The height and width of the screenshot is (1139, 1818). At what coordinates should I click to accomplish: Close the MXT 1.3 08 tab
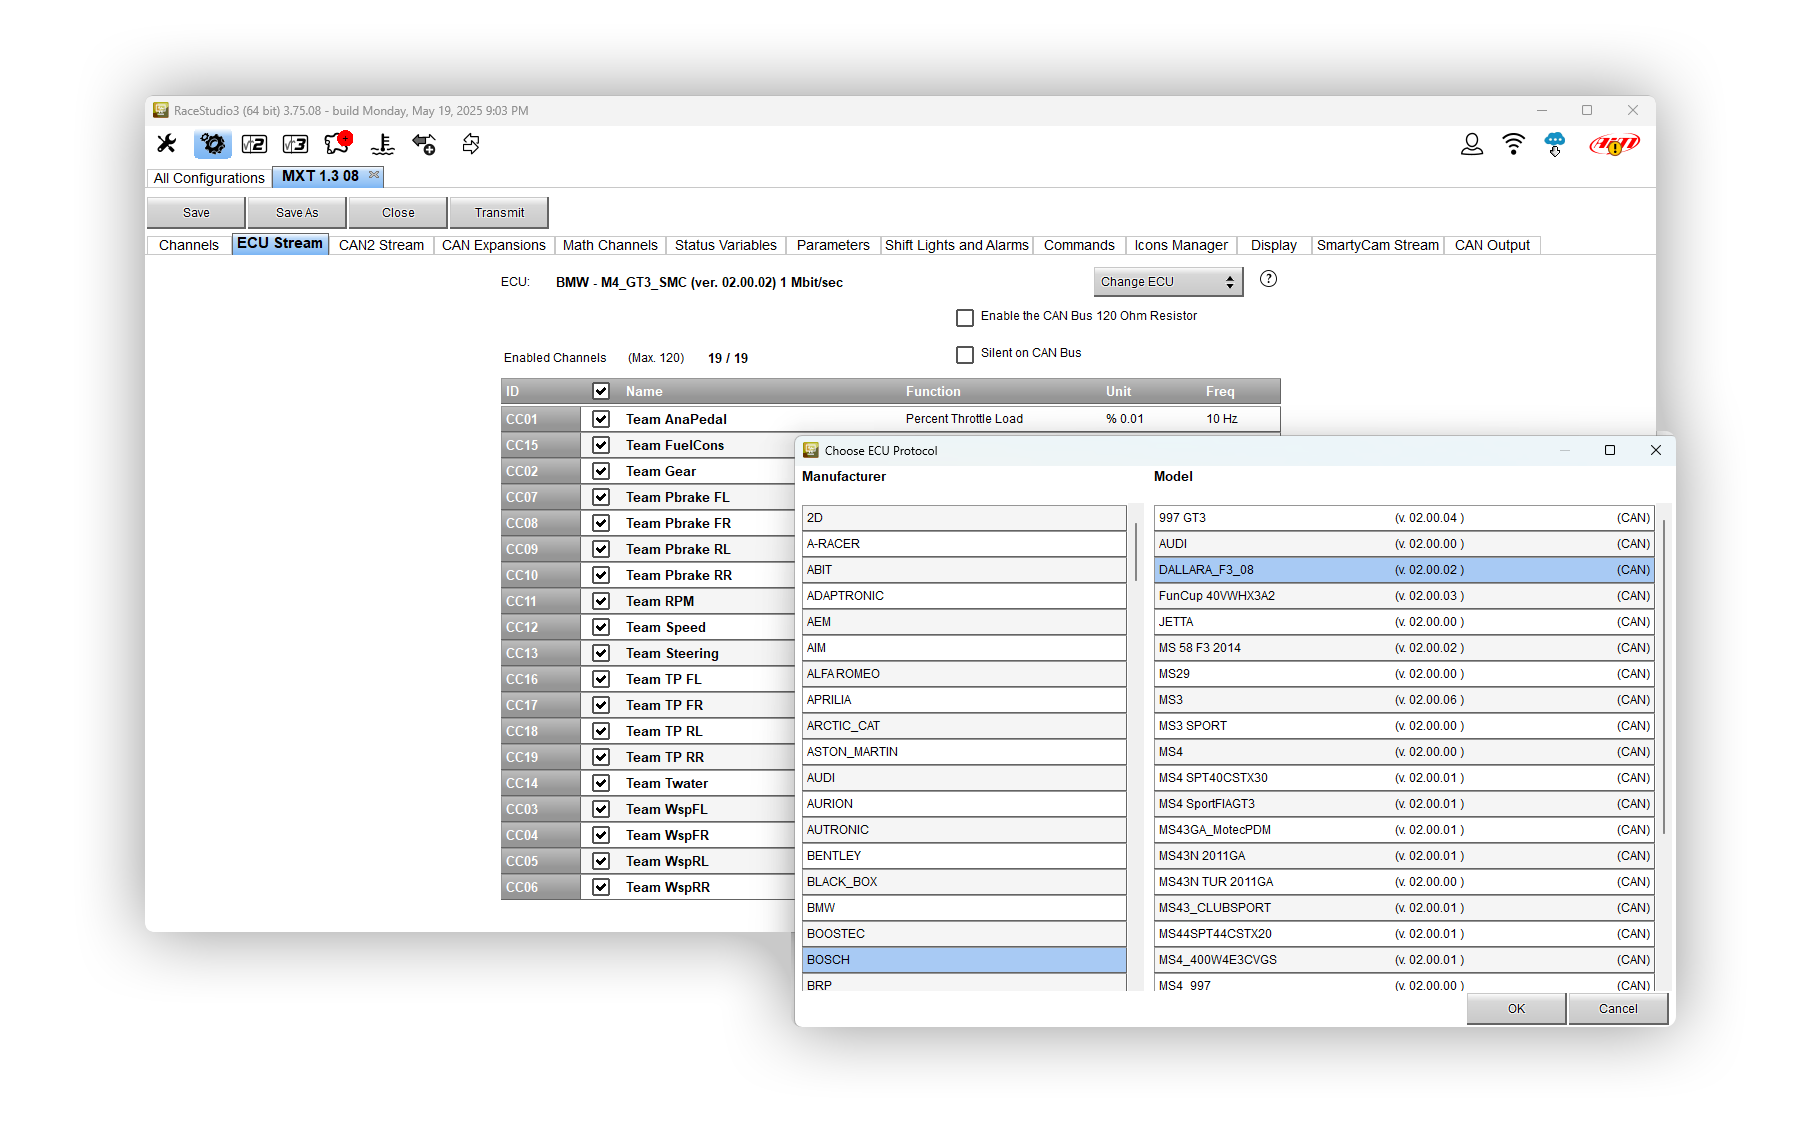pos(374,175)
